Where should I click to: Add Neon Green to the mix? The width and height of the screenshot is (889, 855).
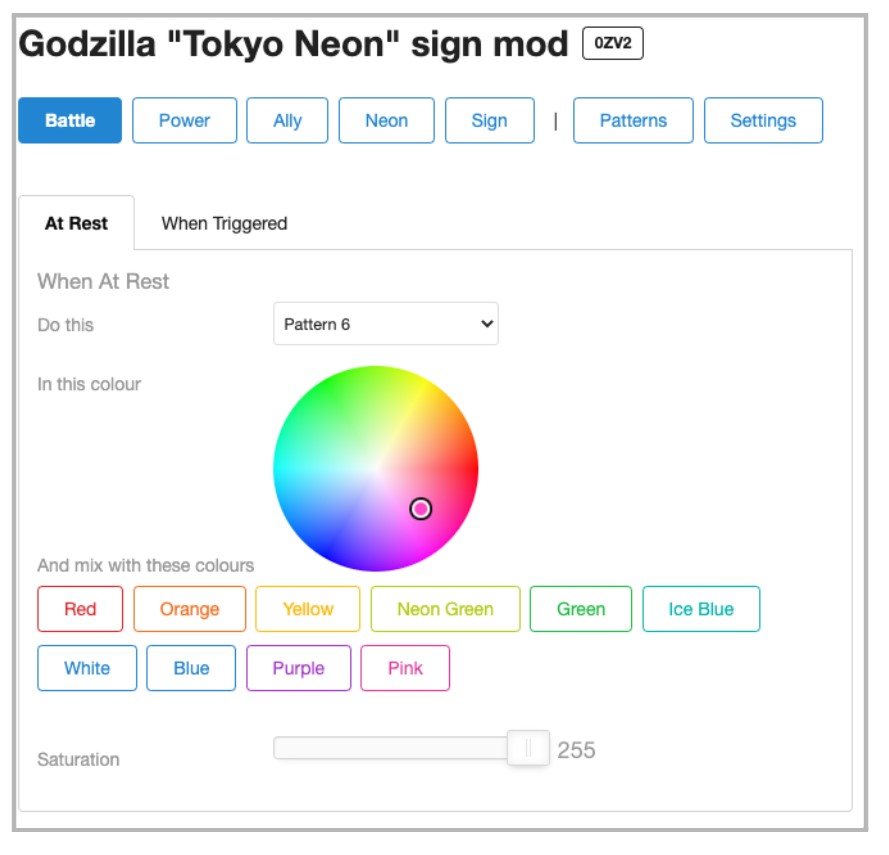pyautogui.click(x=446, y=609)
